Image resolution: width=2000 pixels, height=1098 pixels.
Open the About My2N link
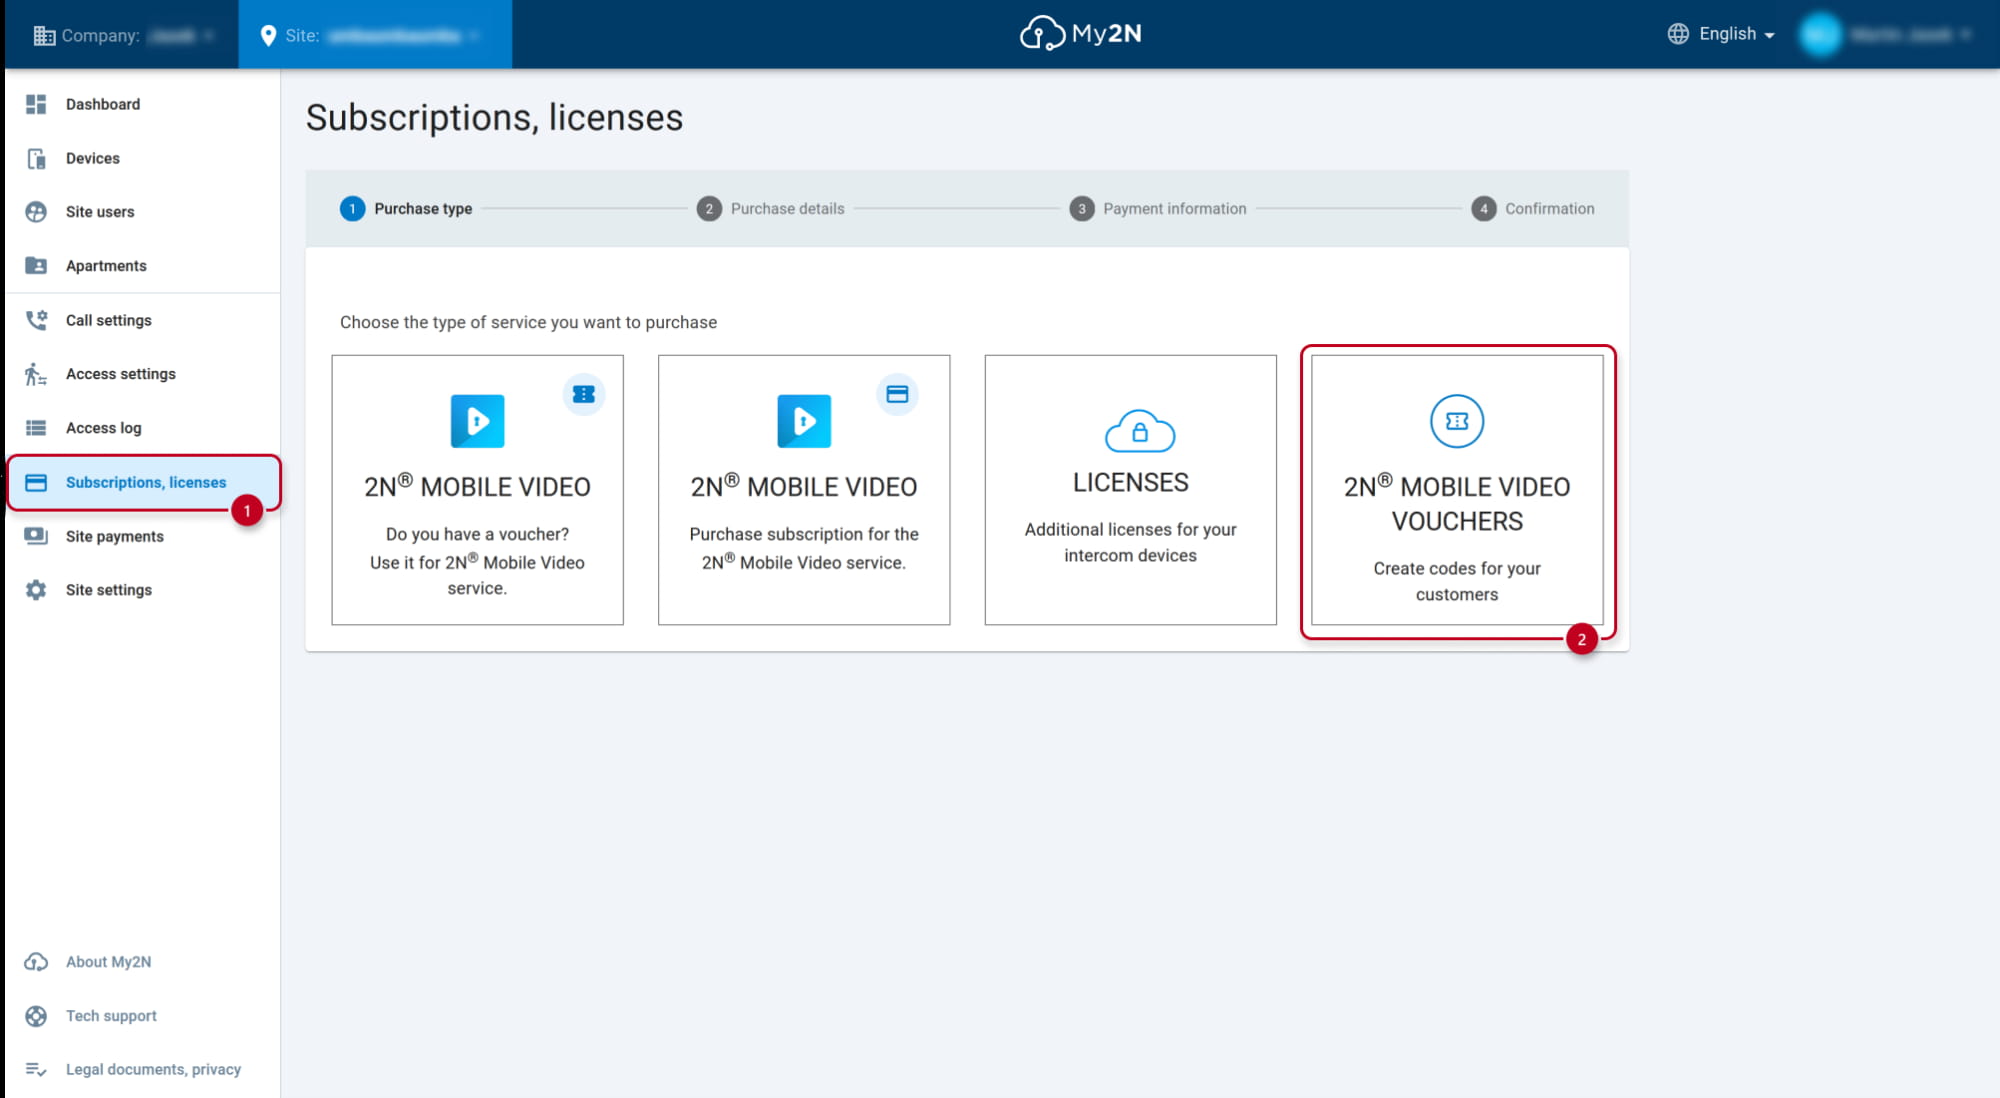point(142,962)
